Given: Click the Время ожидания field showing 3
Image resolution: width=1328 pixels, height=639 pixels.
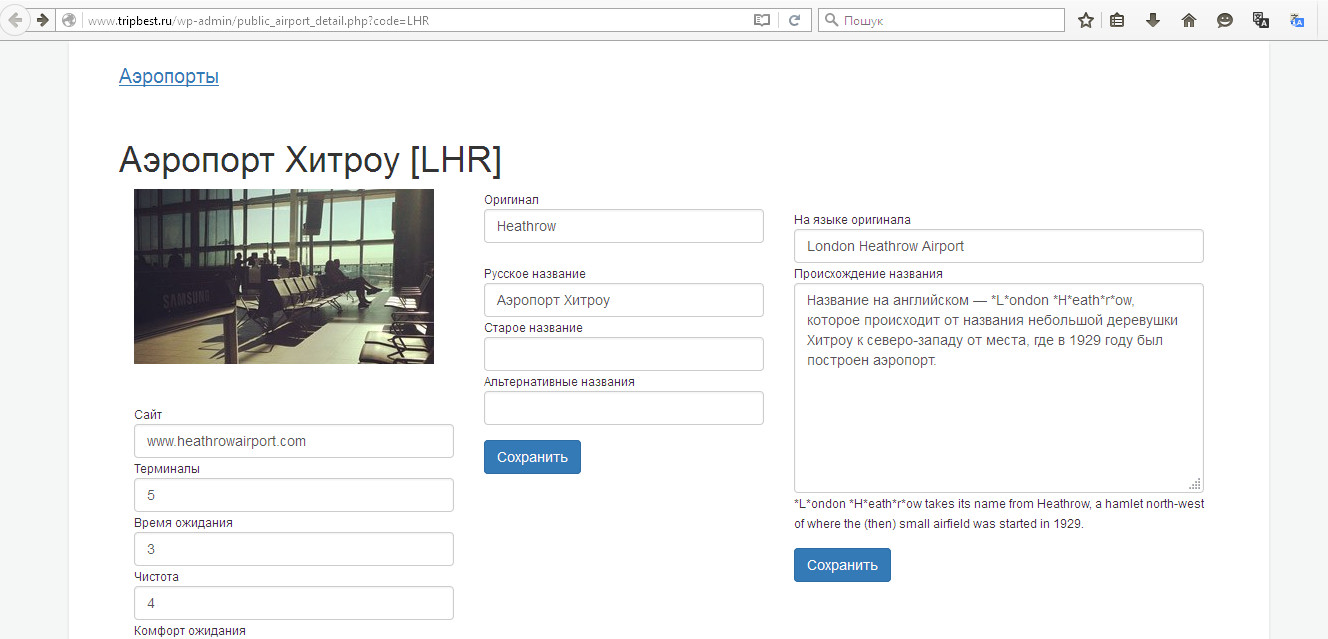Looking at the screenshot, I should pos(294,549).
